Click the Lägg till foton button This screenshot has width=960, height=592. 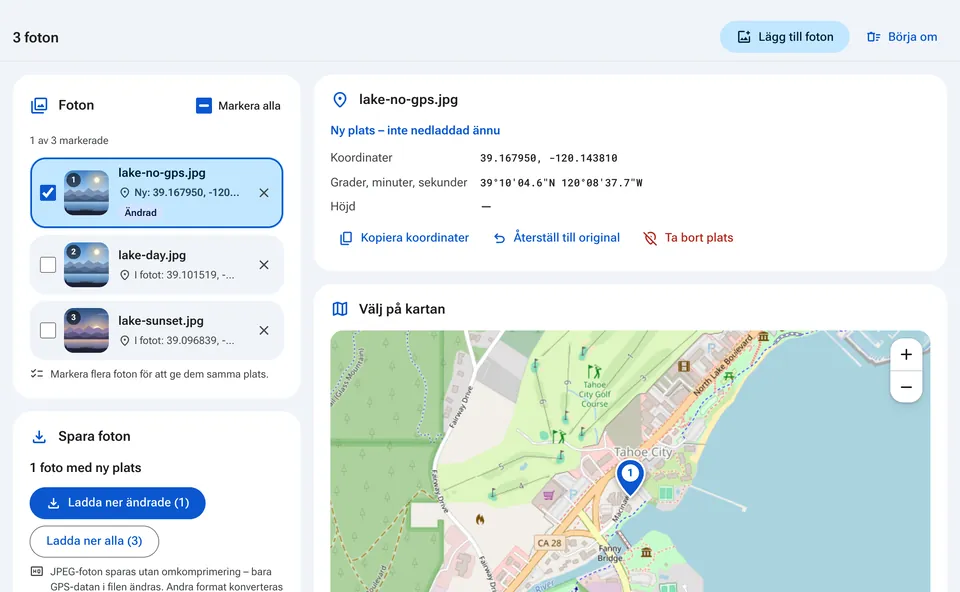click(784, 37)
